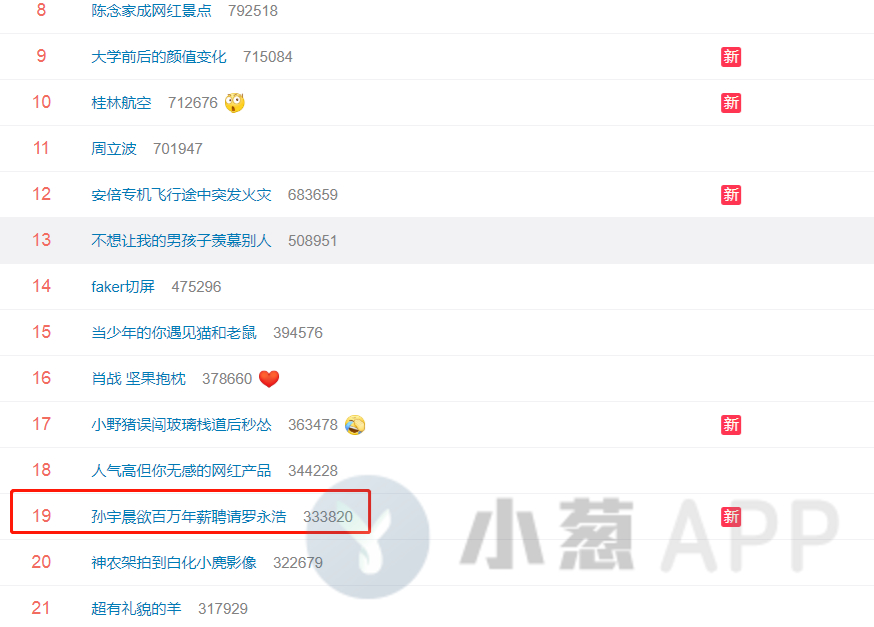Viewport: 874px width, 627px height.
Task: Open the 肖战 坚果抱枕 topic
Action: tap(139, 379)
